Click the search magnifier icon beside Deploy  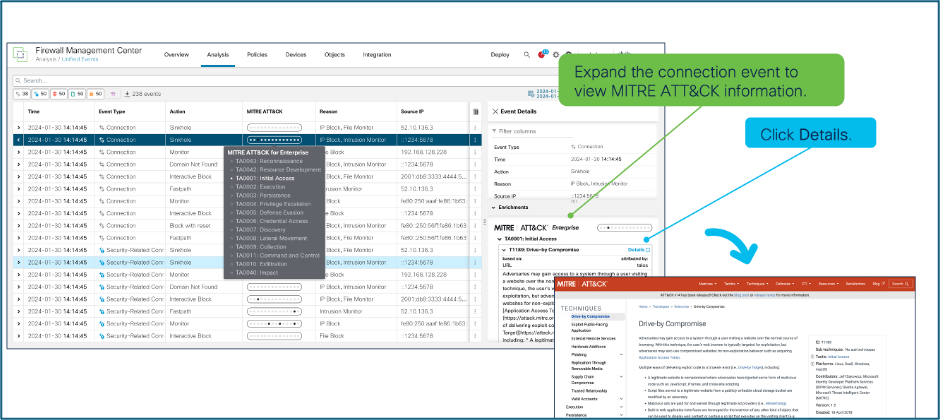527,55
